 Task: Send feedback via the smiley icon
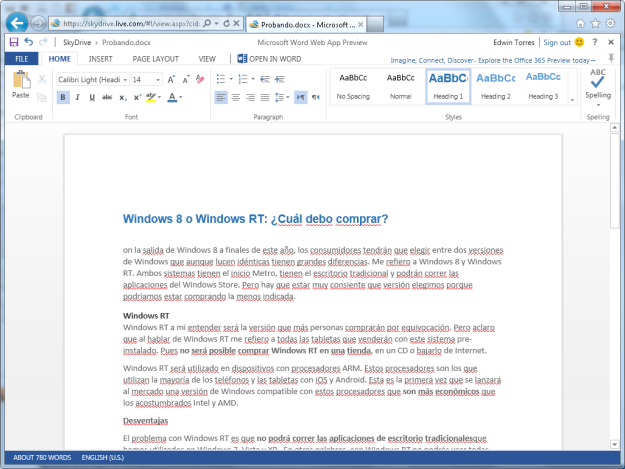580,42
